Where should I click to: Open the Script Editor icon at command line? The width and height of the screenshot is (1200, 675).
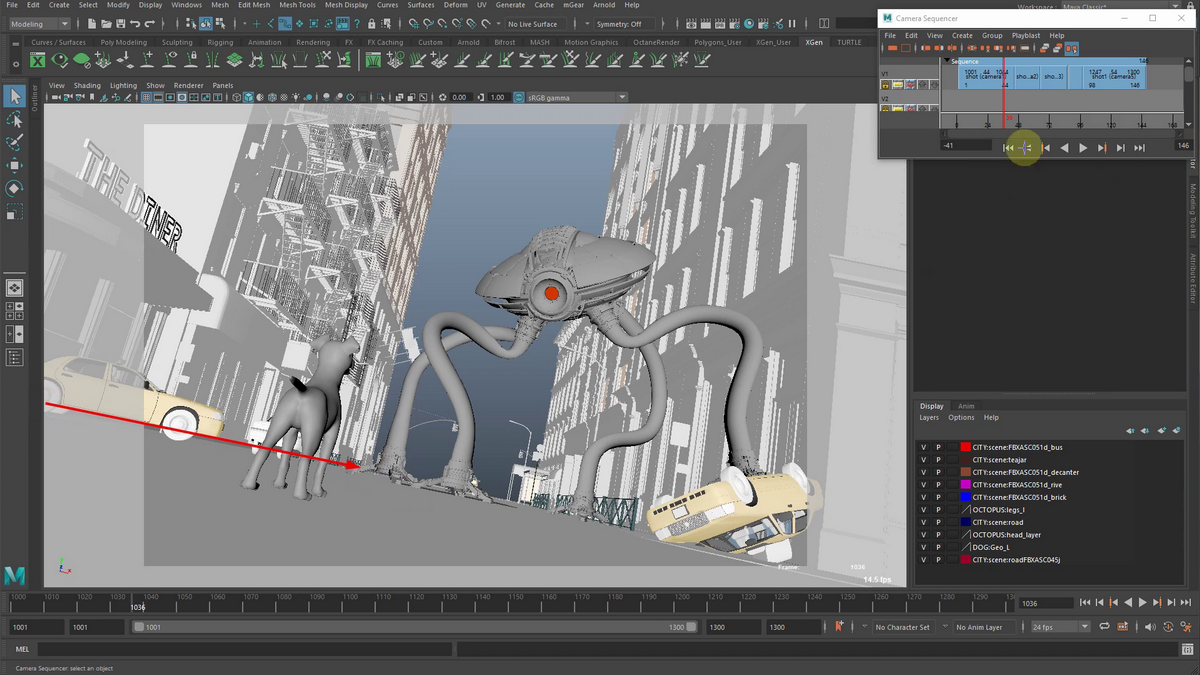(1187, 649)
